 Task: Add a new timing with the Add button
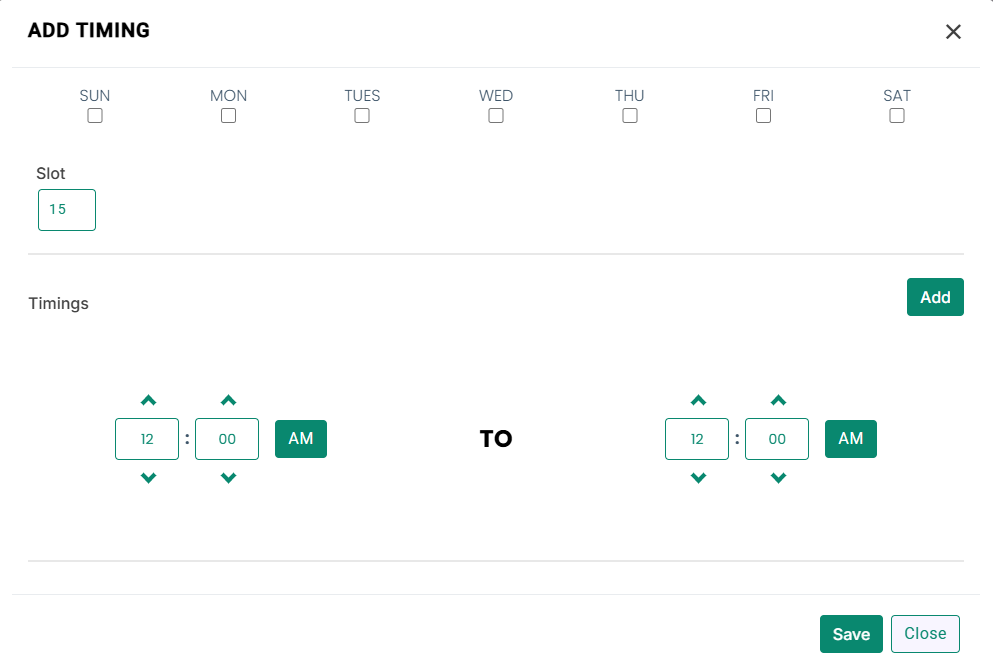[935, 297]
